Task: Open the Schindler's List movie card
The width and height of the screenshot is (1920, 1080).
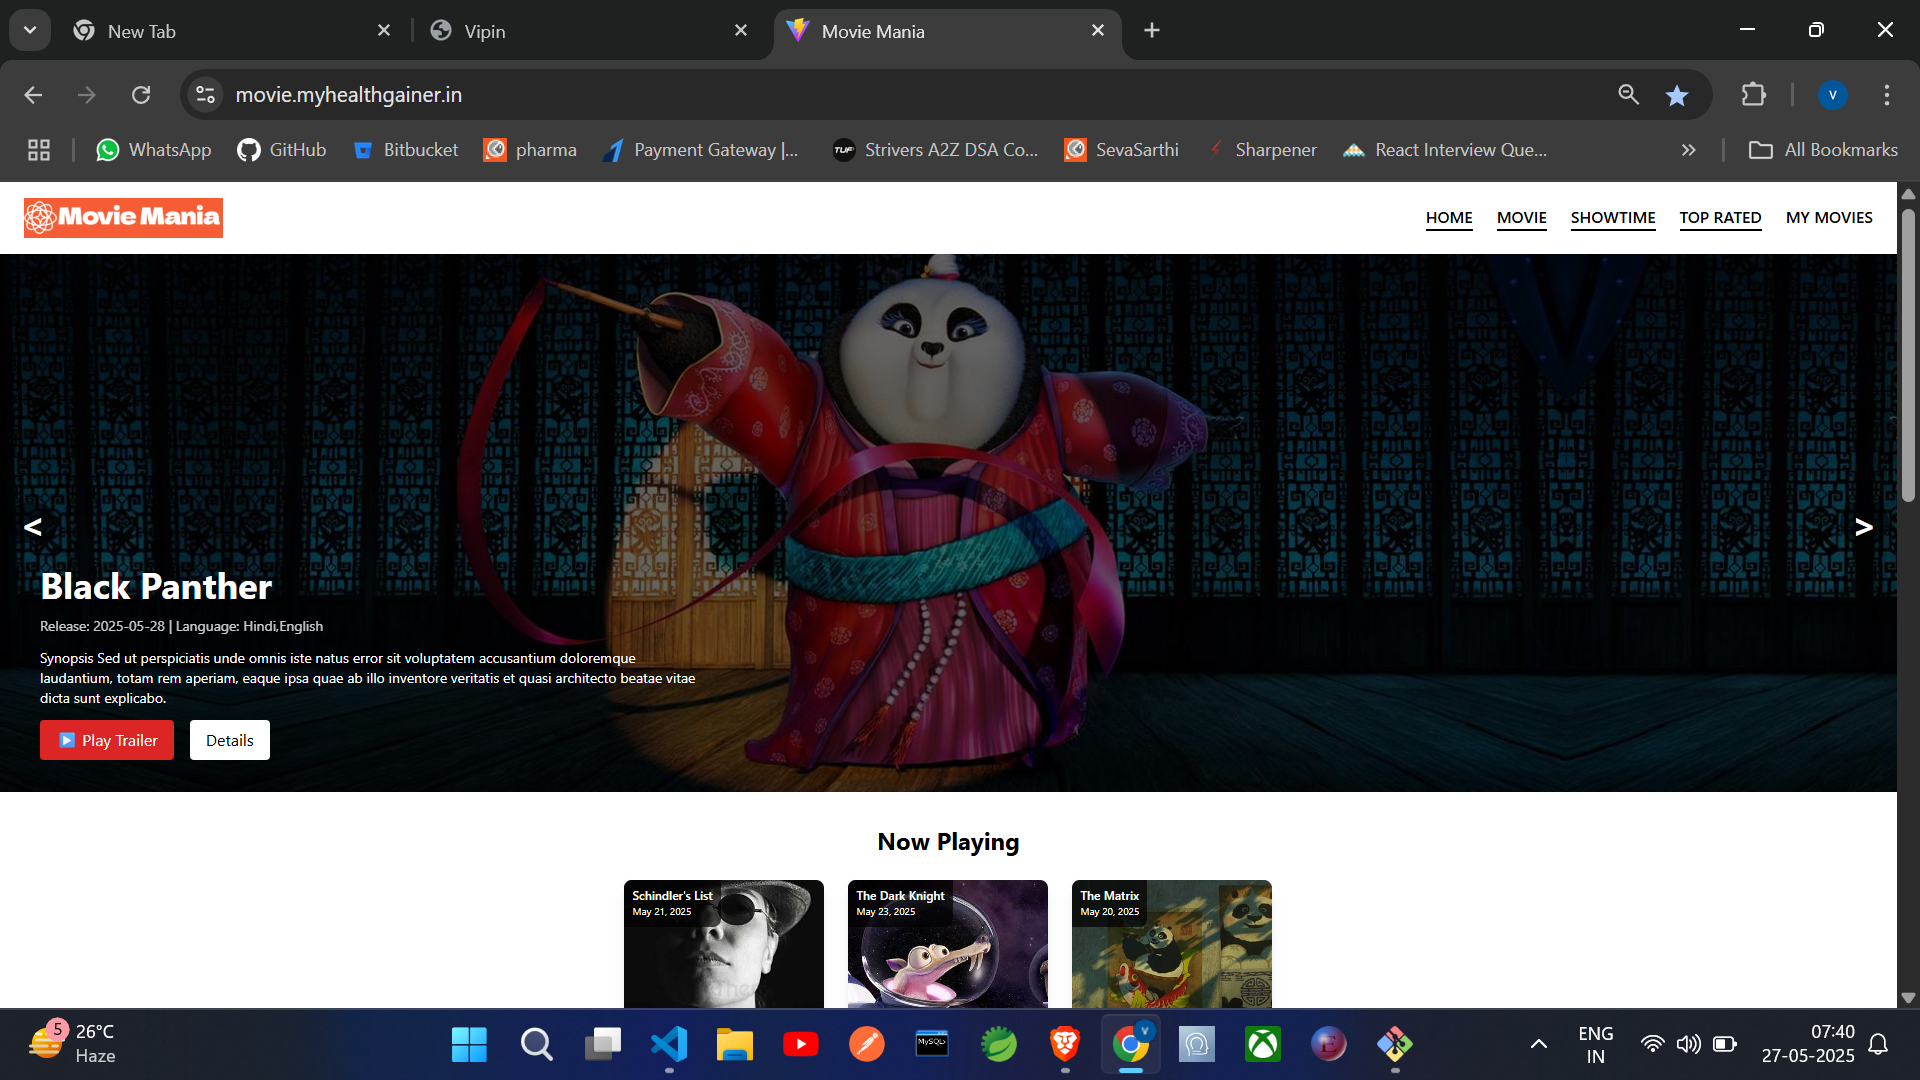Action: (724, 944)
